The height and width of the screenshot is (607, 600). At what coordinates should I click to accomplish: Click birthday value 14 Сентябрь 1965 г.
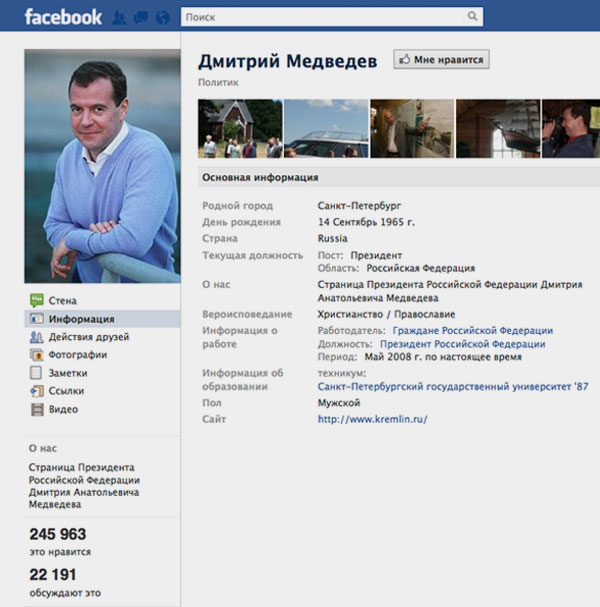(x=366, y=222)
